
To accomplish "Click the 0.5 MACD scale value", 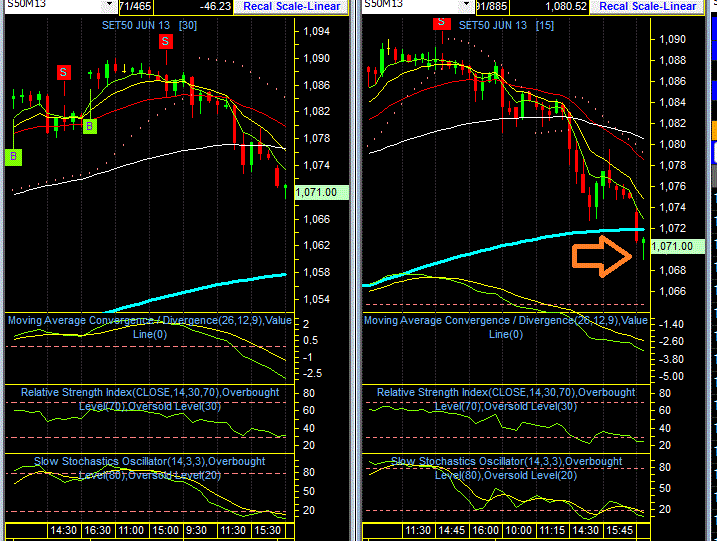I will [310, 341].
